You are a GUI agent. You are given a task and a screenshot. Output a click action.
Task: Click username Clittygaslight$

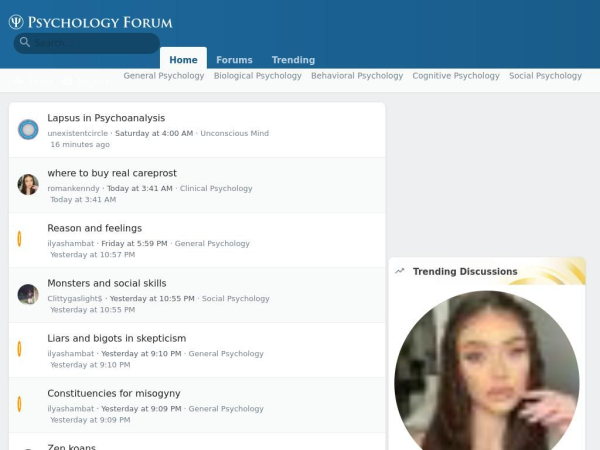coord(75,298)
